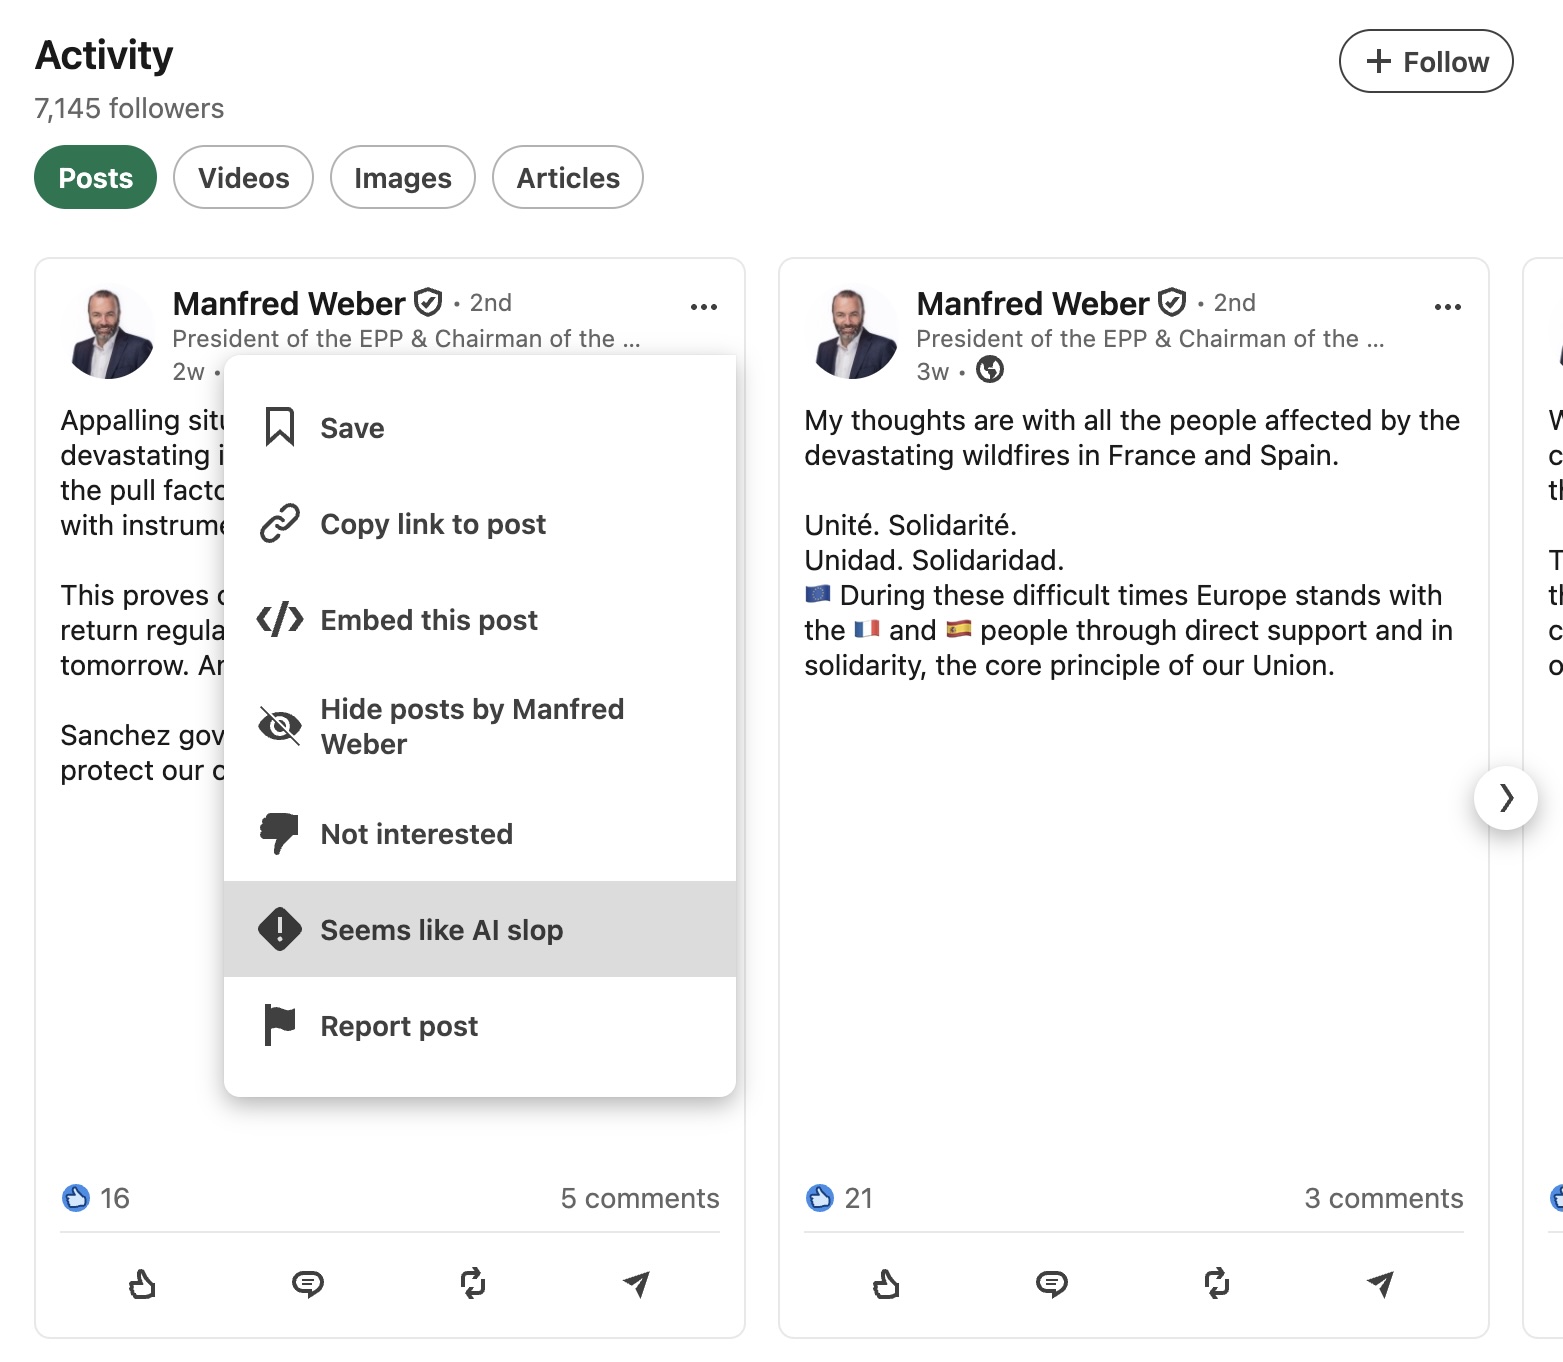Viewport: 1563px width, 1362px height.
Task: Send the wildfires post via paper plane icon
Action: [1380, 1283]
